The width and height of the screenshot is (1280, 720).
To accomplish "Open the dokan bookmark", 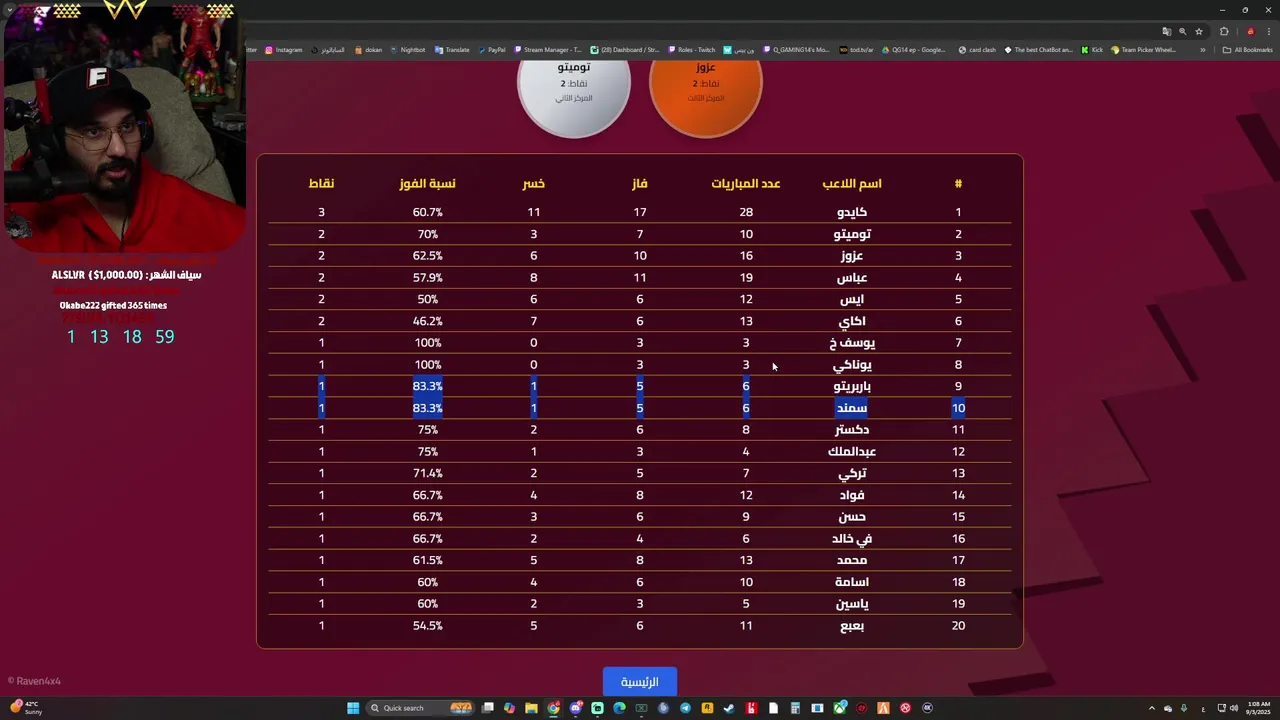I will [x=368, y=50].
